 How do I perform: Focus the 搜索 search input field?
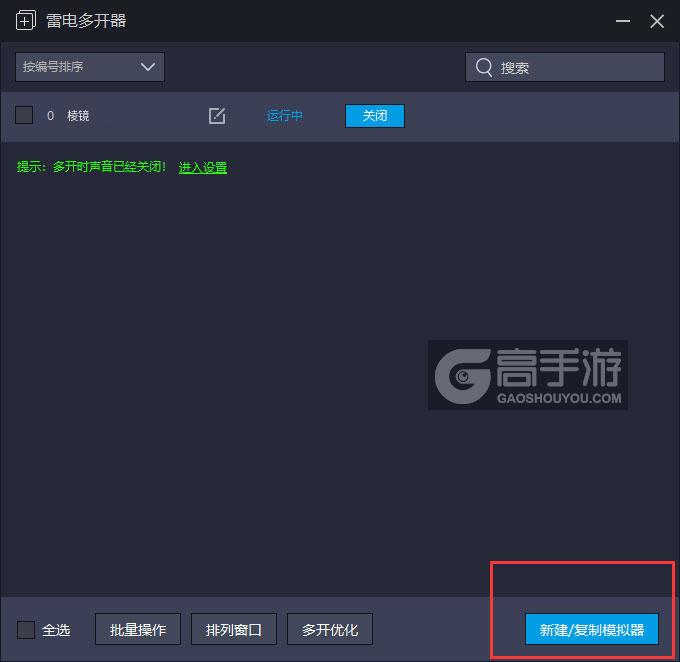565,67
